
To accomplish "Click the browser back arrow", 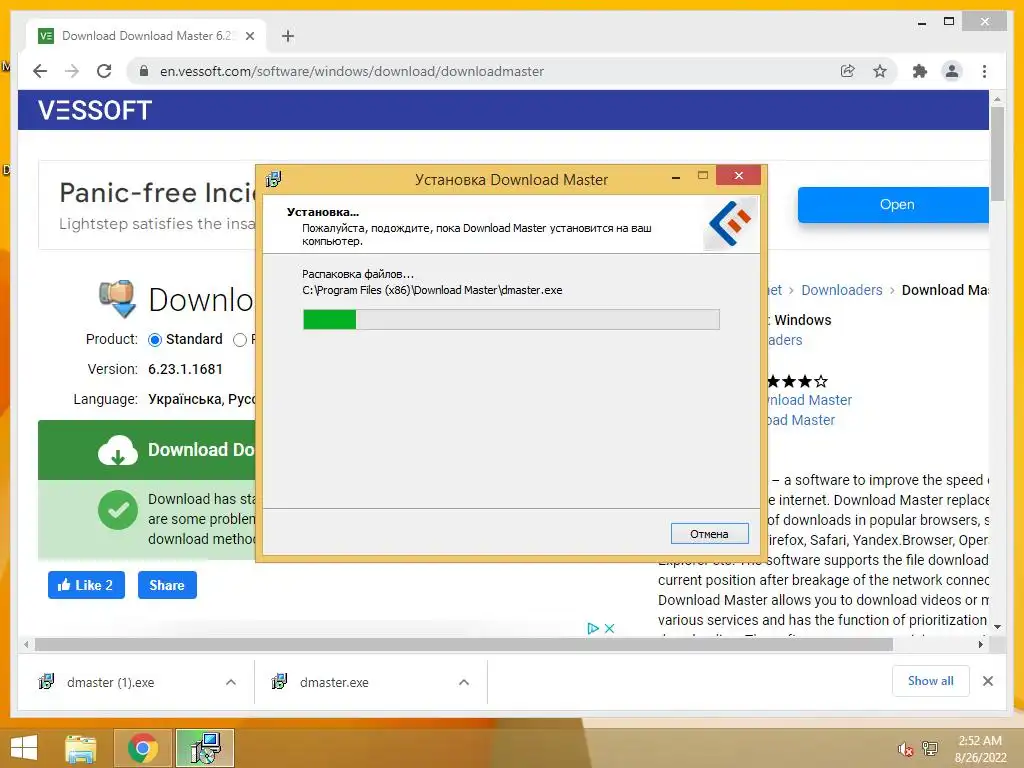I will click(40, 71).
